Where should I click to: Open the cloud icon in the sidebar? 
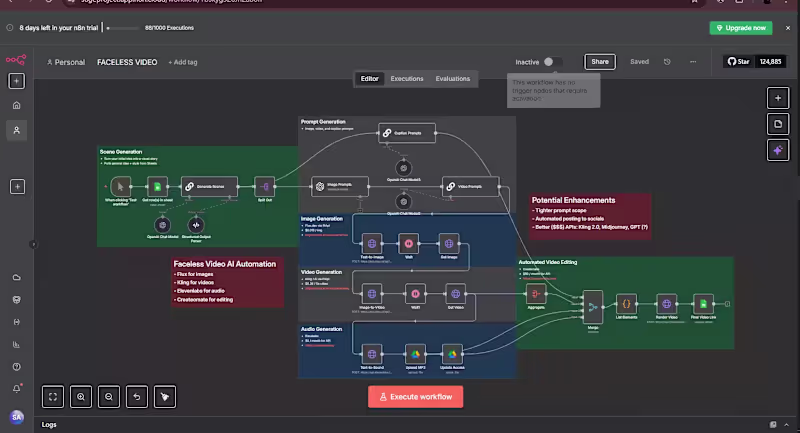[x=16, y=277]
